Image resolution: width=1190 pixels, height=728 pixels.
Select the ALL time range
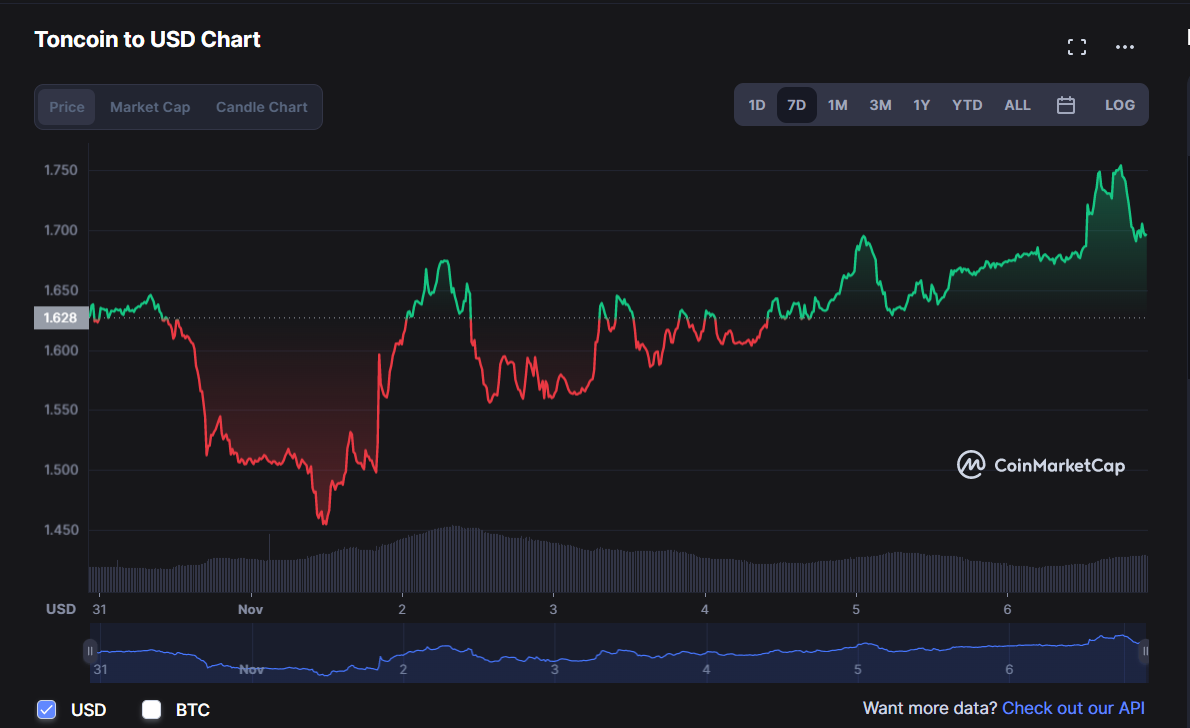[x=1017, y=105]
